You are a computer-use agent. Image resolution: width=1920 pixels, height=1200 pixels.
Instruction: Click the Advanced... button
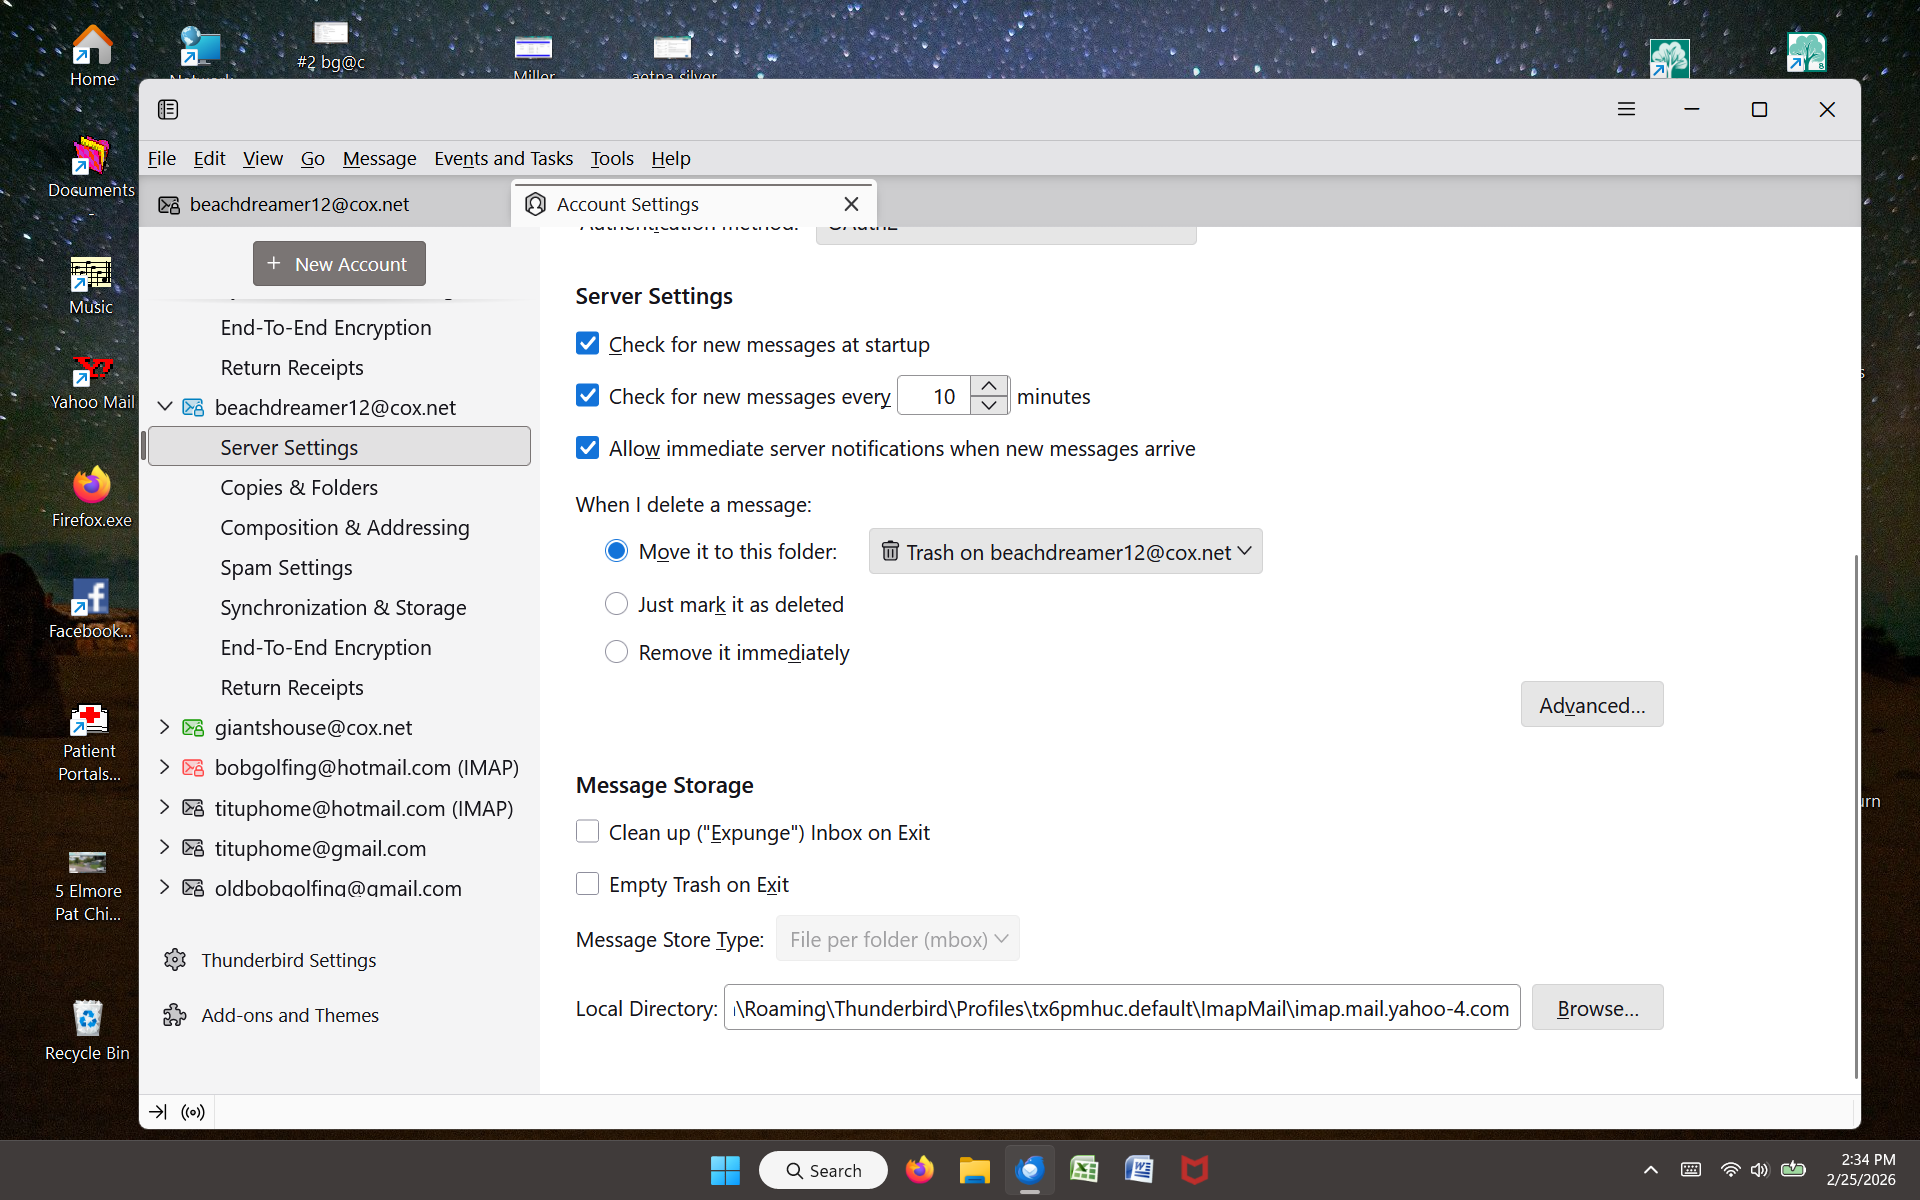[1591, 705]
